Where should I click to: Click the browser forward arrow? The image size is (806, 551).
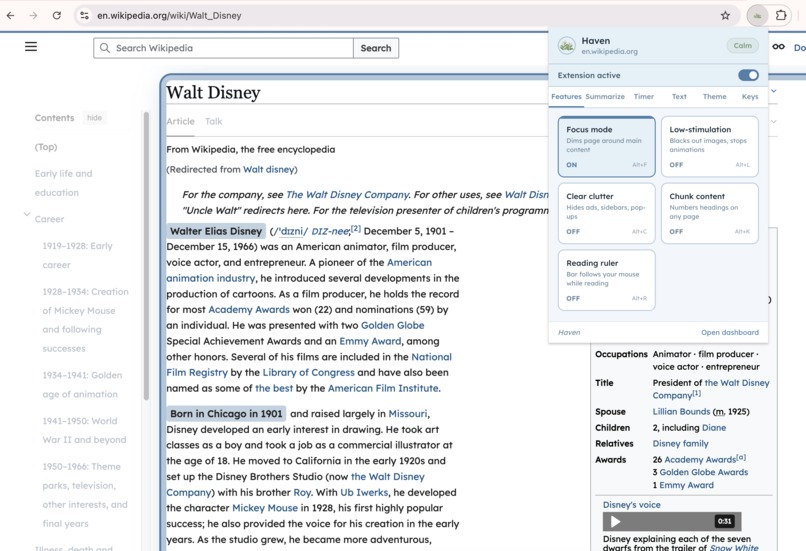(33, 15)
